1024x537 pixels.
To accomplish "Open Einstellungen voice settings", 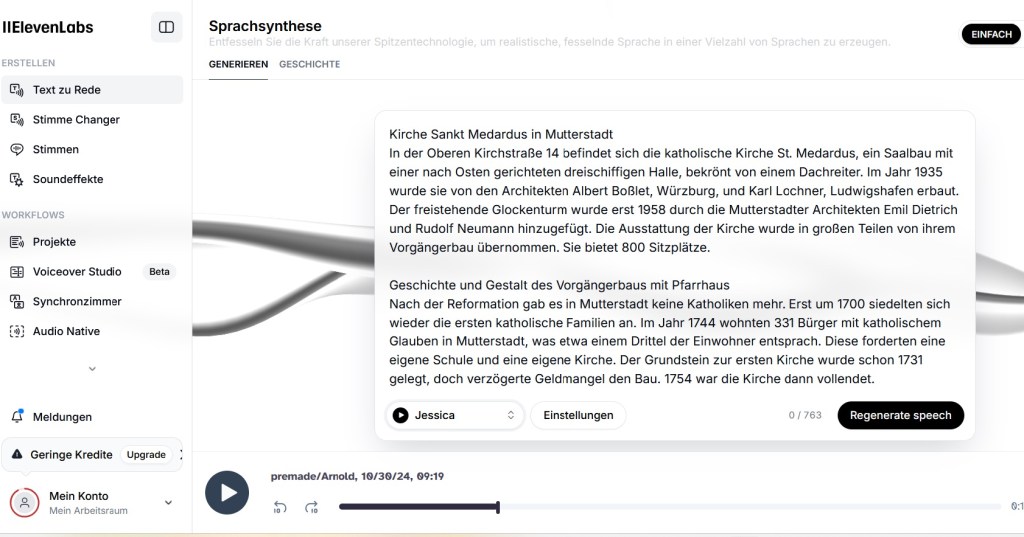I will [x=578, y=415].
